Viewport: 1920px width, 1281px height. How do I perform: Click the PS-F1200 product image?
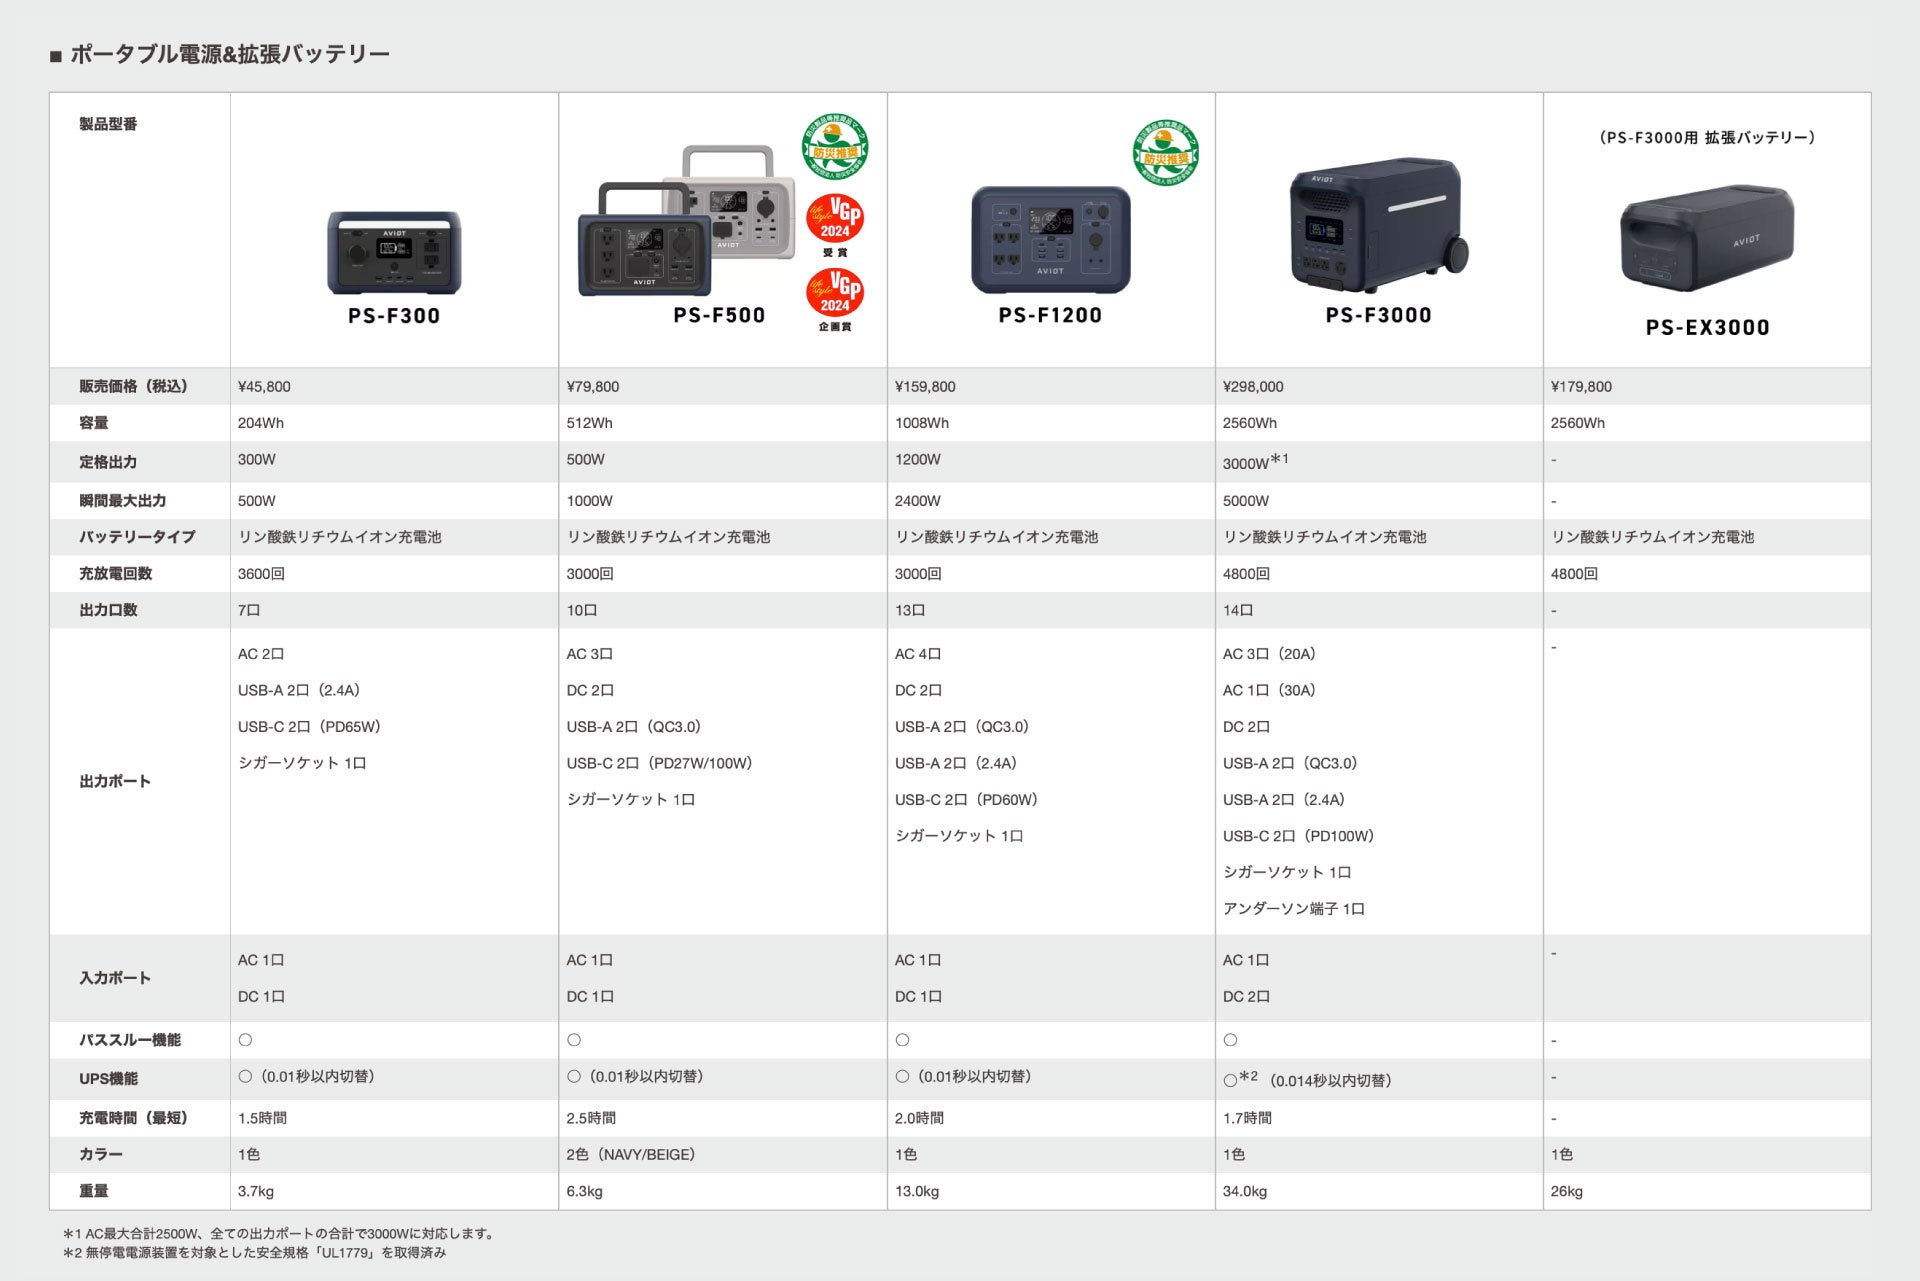pyautogui.click(x=1050, y=239)
